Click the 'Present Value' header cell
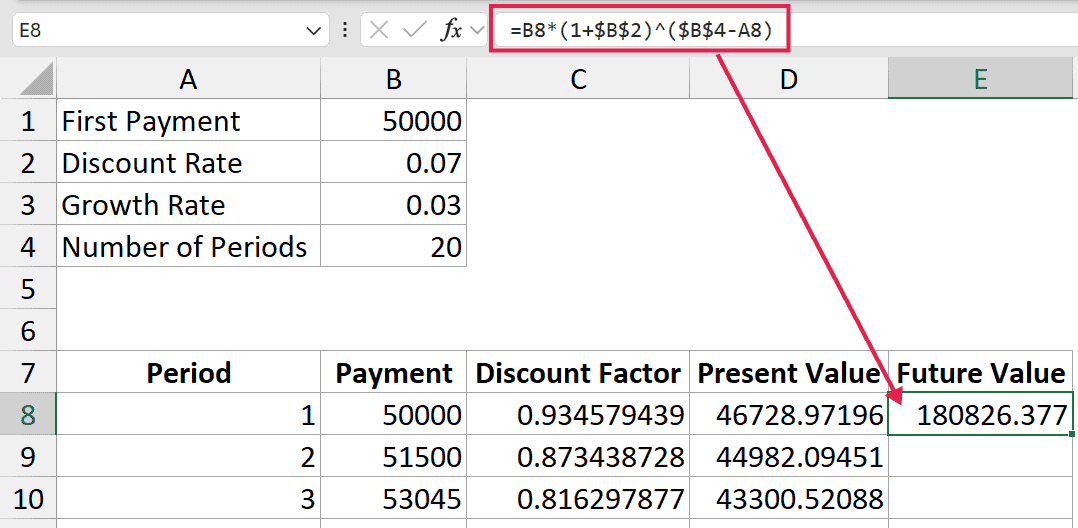The width and height of the screenshot is (1078, 528). [x=789, y=373]
